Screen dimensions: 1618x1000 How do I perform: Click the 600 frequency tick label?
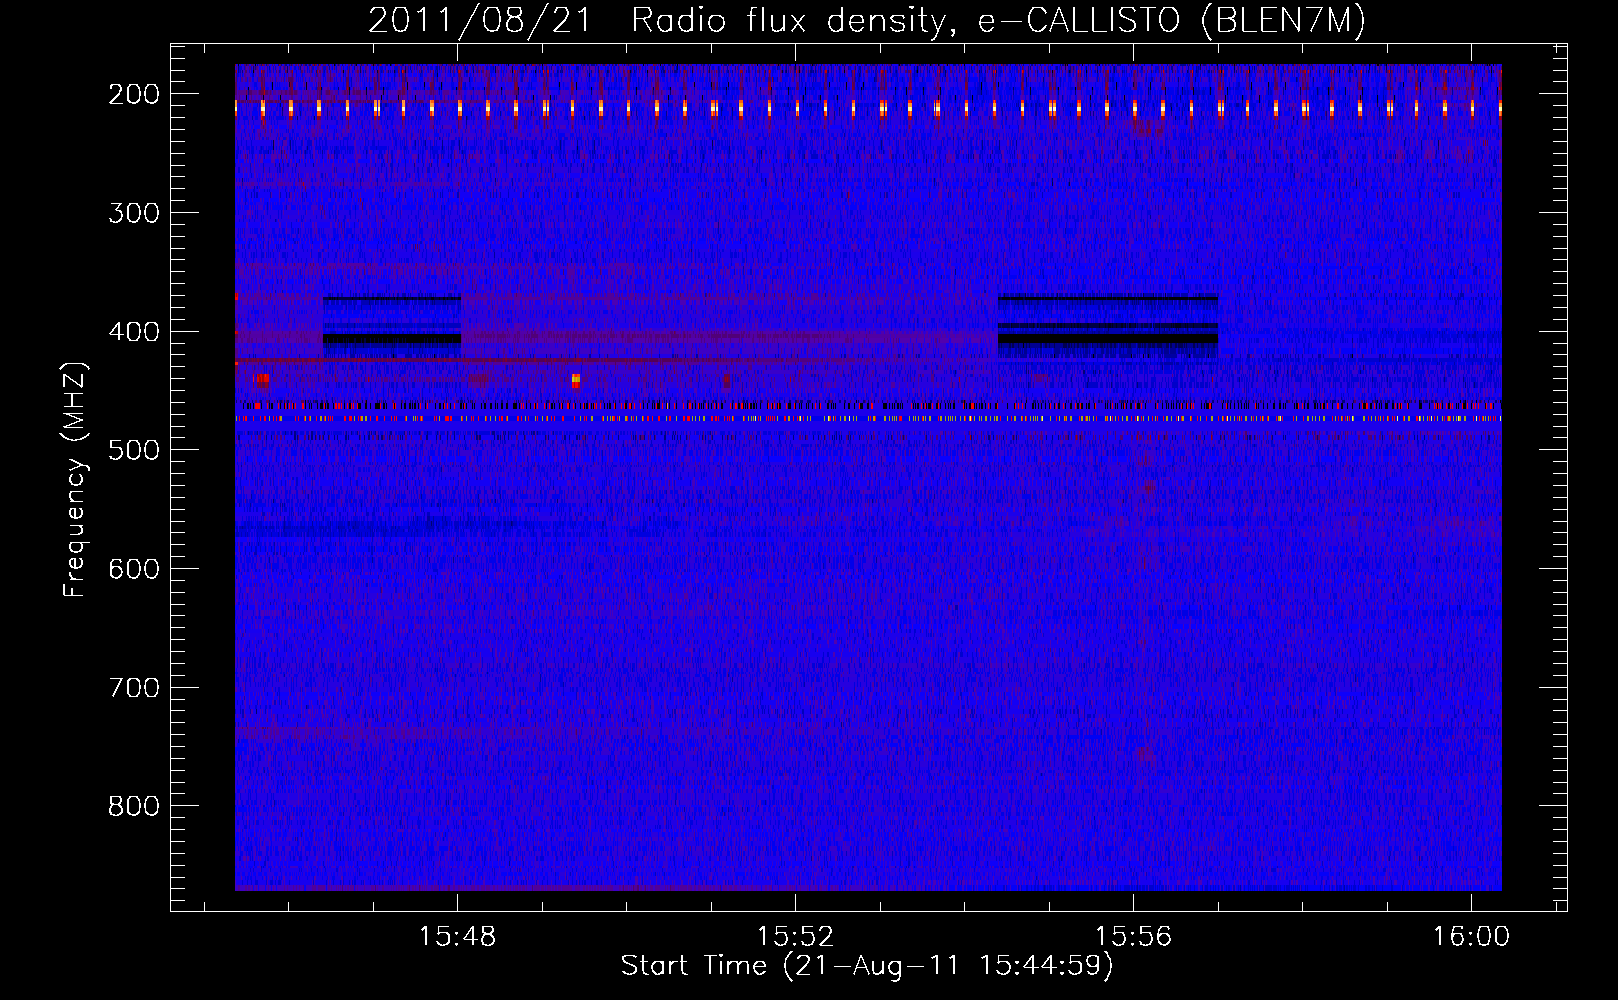coord(134,569)
